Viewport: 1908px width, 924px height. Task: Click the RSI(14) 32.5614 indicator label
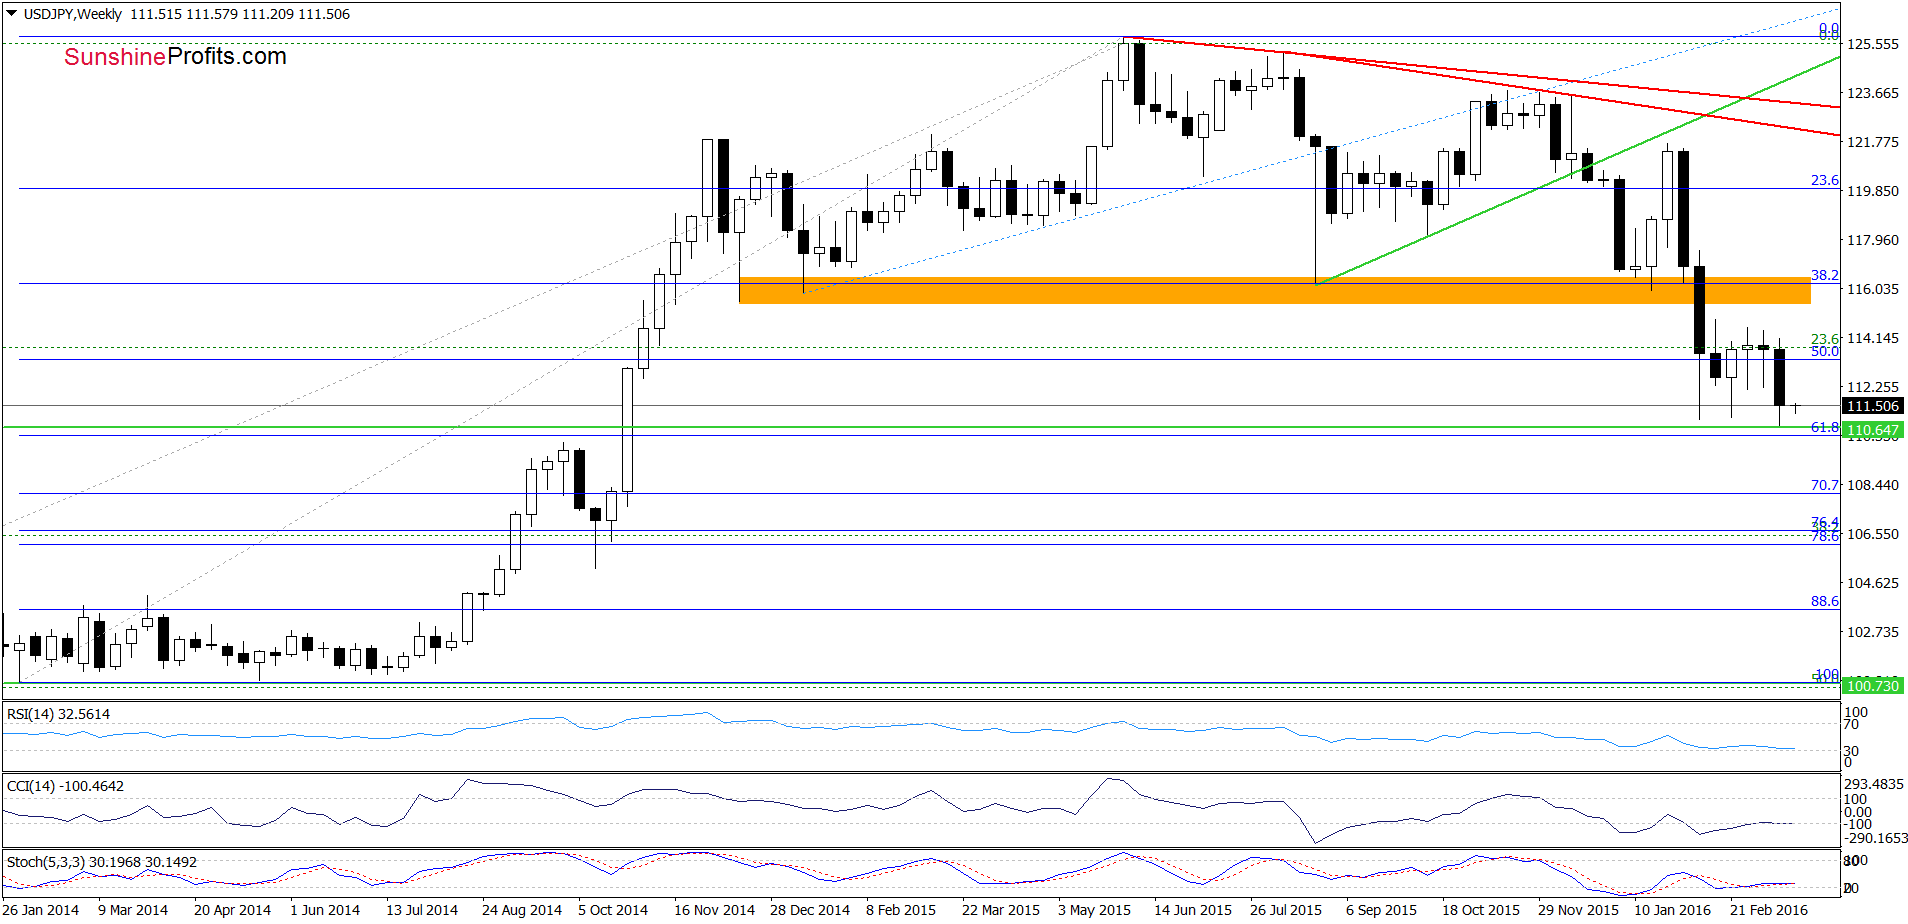[59, 714]
